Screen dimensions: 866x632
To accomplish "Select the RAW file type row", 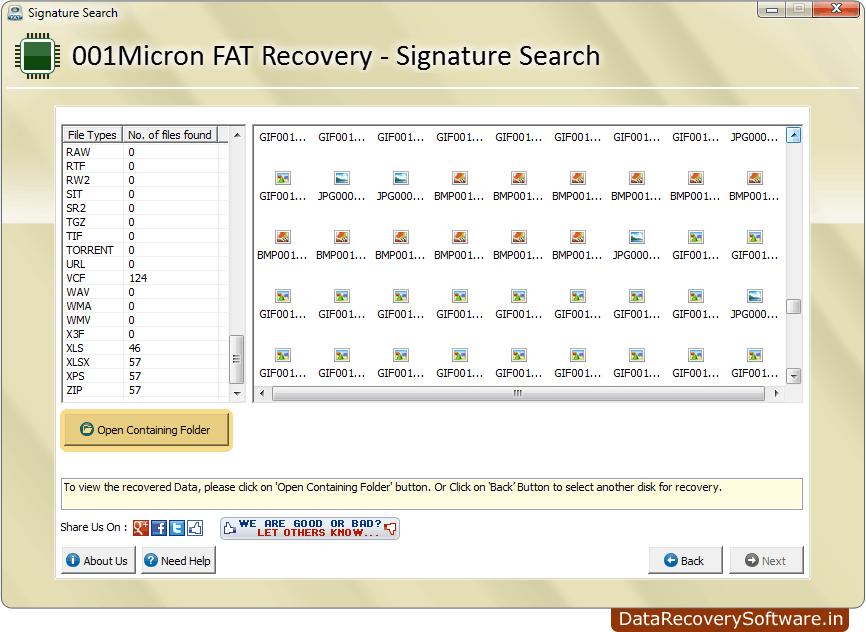I will coord(145,152).
